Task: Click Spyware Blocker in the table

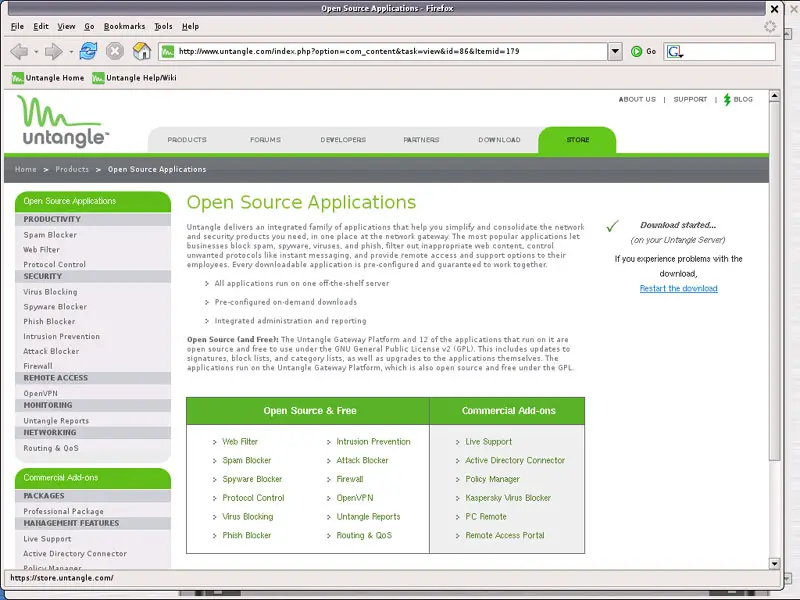Action: (252, 479)
